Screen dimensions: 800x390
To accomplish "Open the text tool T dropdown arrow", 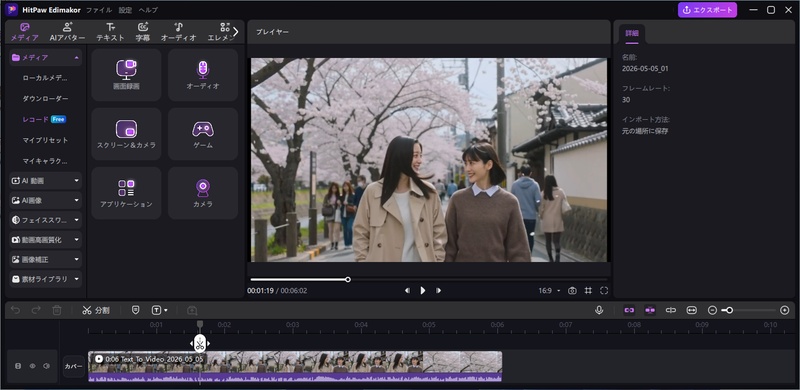I will point(166,310).
